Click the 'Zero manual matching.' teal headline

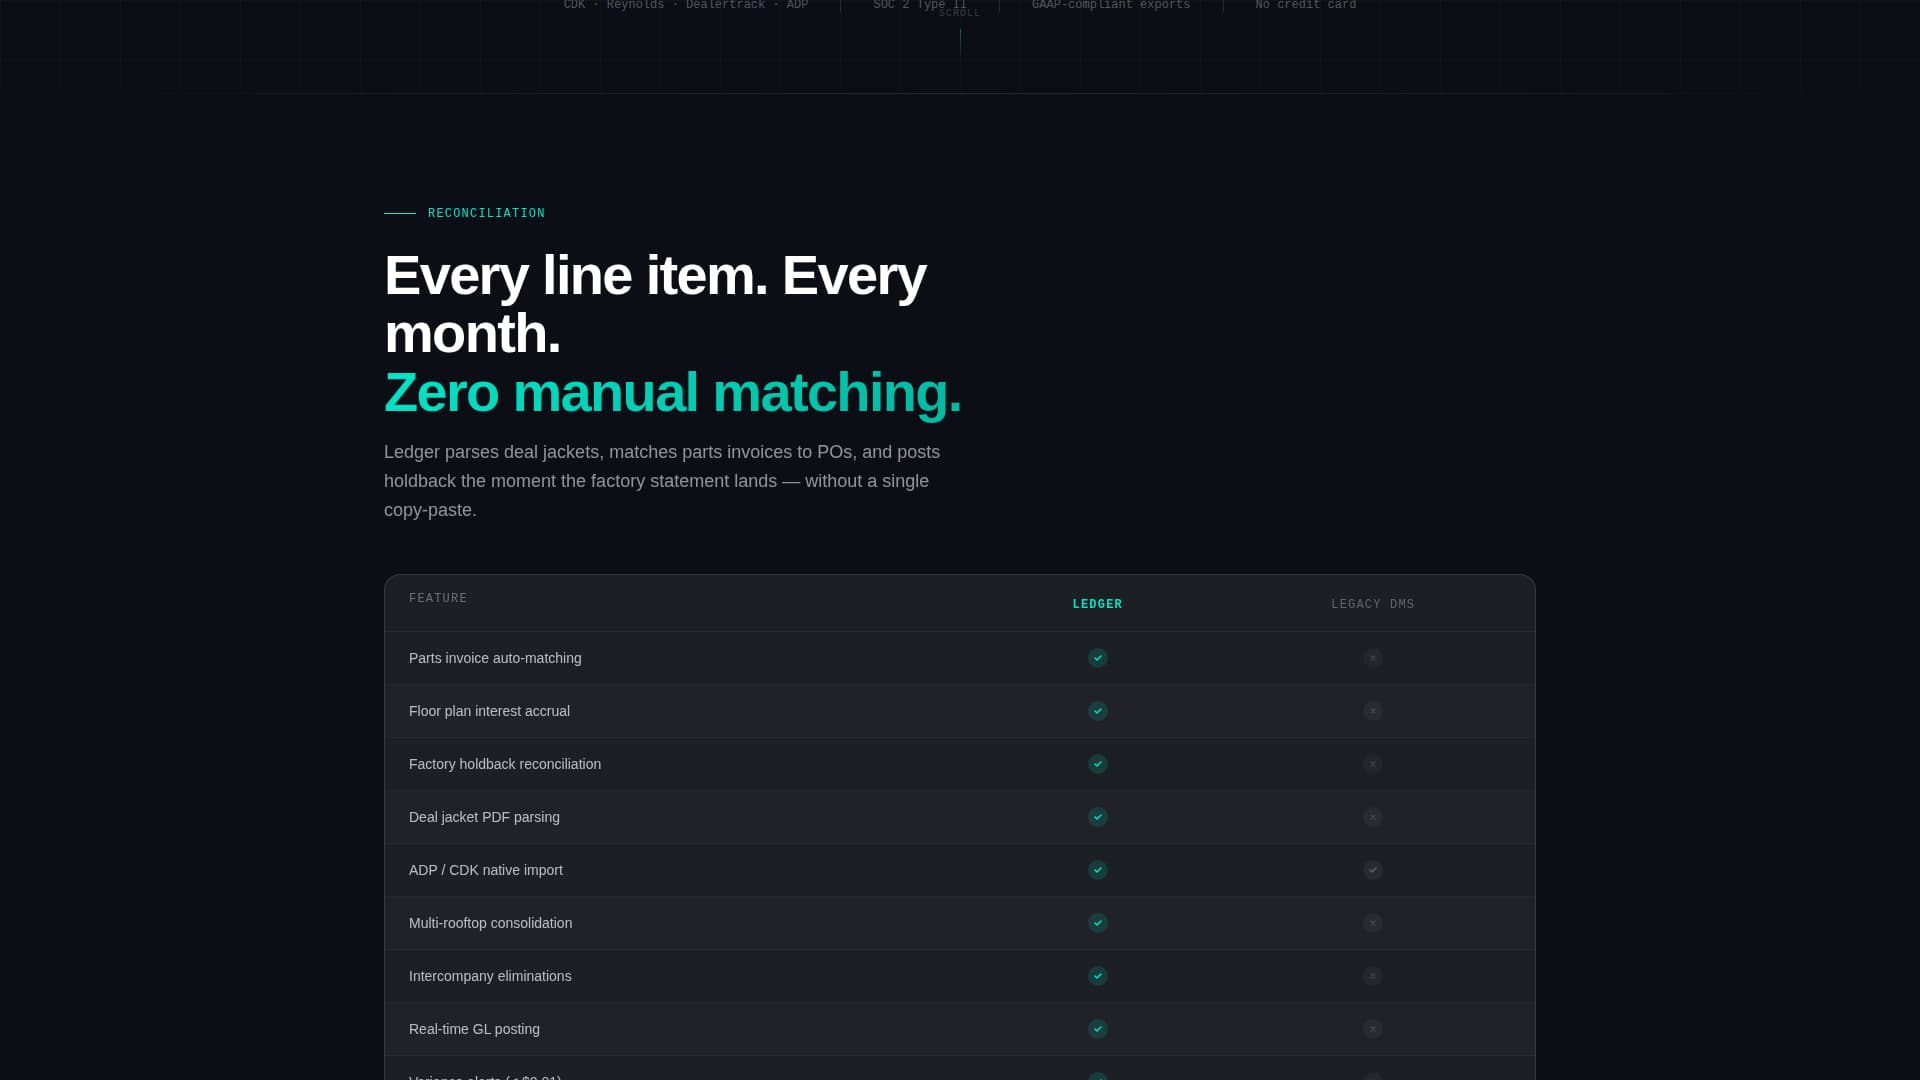[x=672, y=392]
